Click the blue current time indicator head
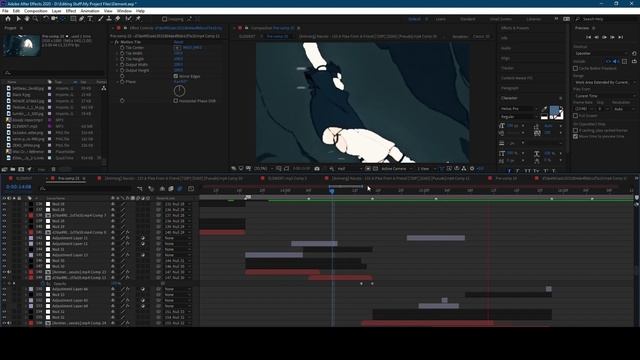This screenshot has width=640, height=360. pos(332,191)
